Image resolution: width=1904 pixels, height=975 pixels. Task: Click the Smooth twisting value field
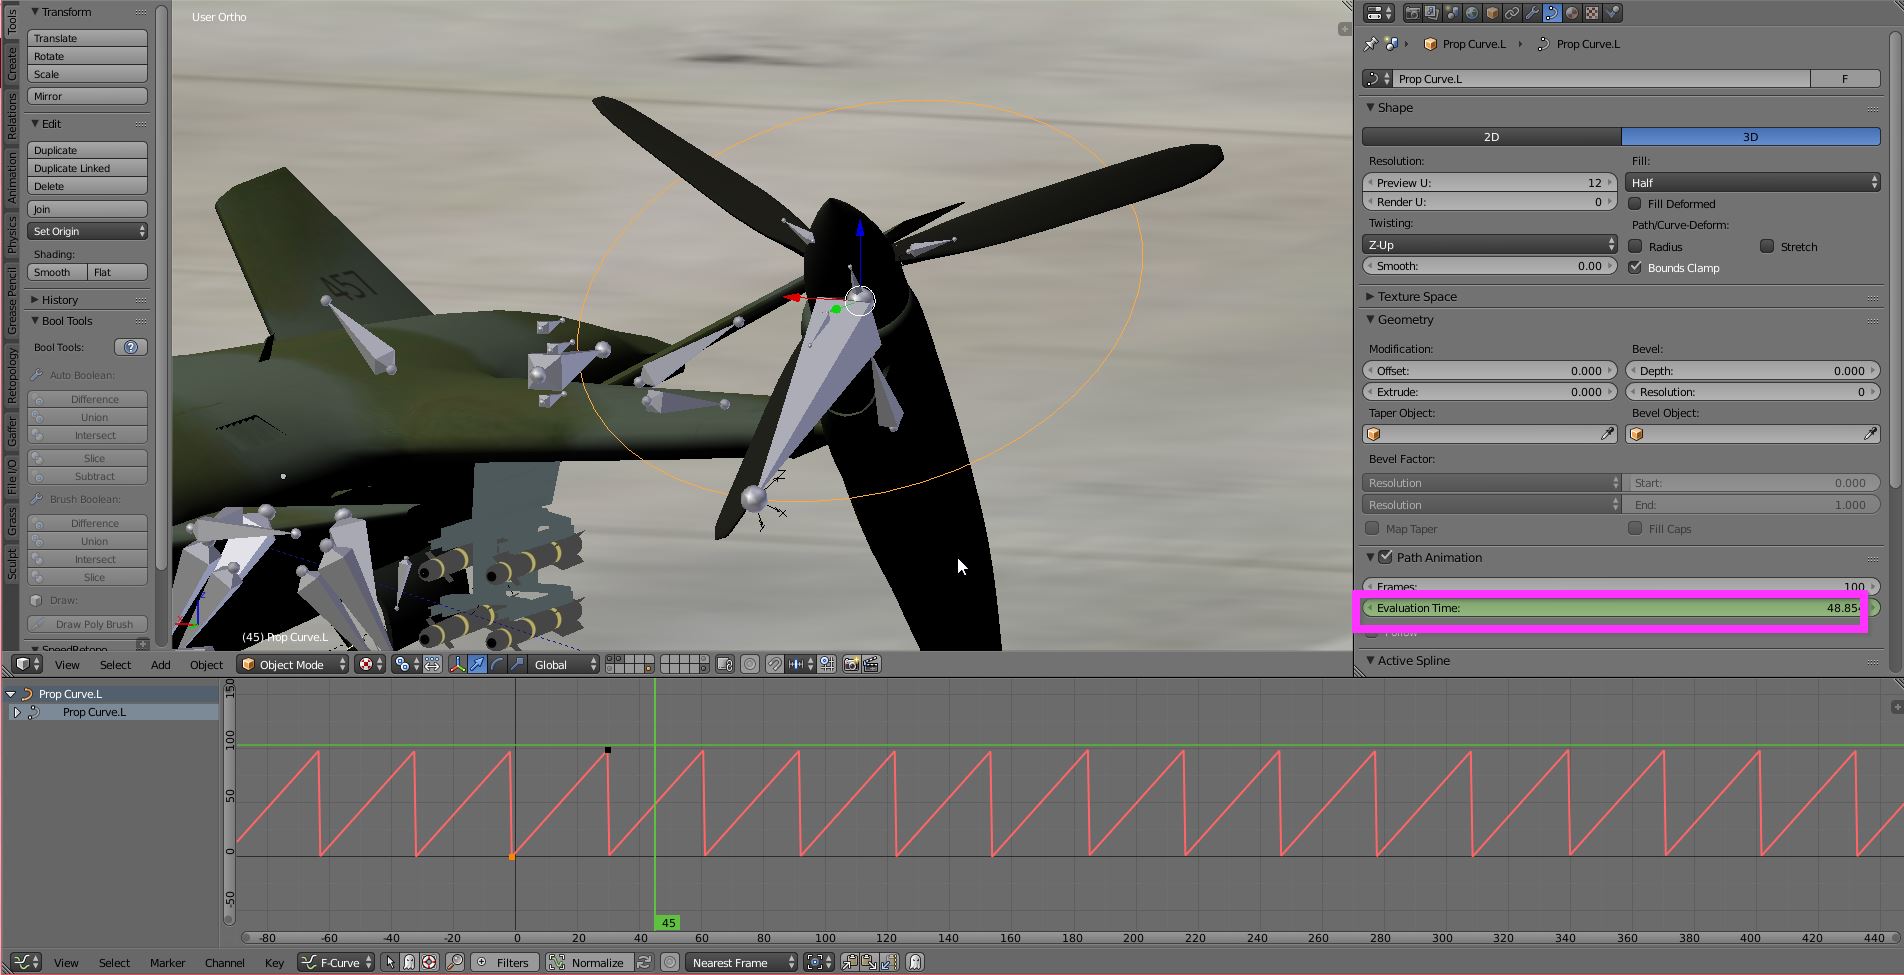point(1489,266)
